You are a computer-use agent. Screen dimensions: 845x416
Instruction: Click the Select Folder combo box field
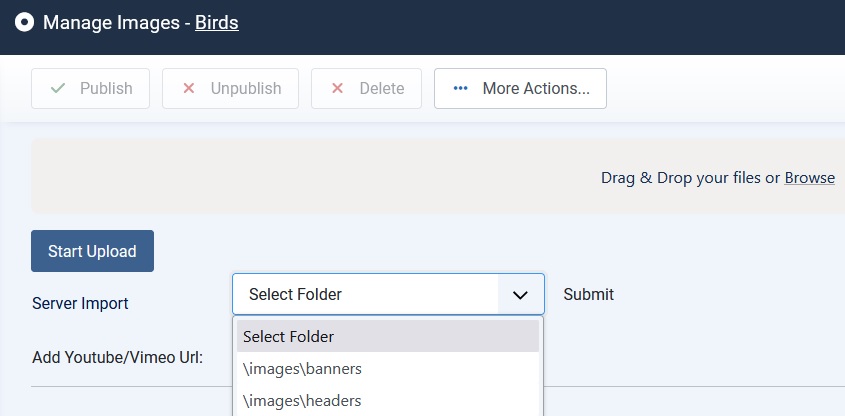388,294
